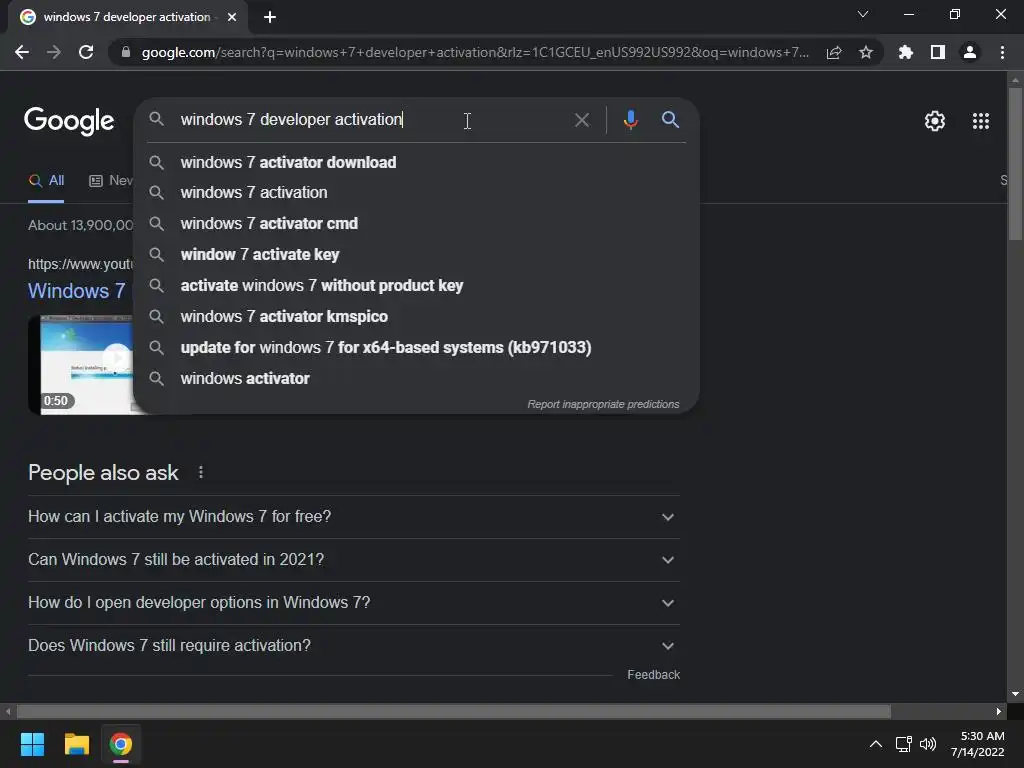Choose suggestion 'windows 7 activation'
Viewport: 1024px width, 768px height.
[x=416, y=193]
